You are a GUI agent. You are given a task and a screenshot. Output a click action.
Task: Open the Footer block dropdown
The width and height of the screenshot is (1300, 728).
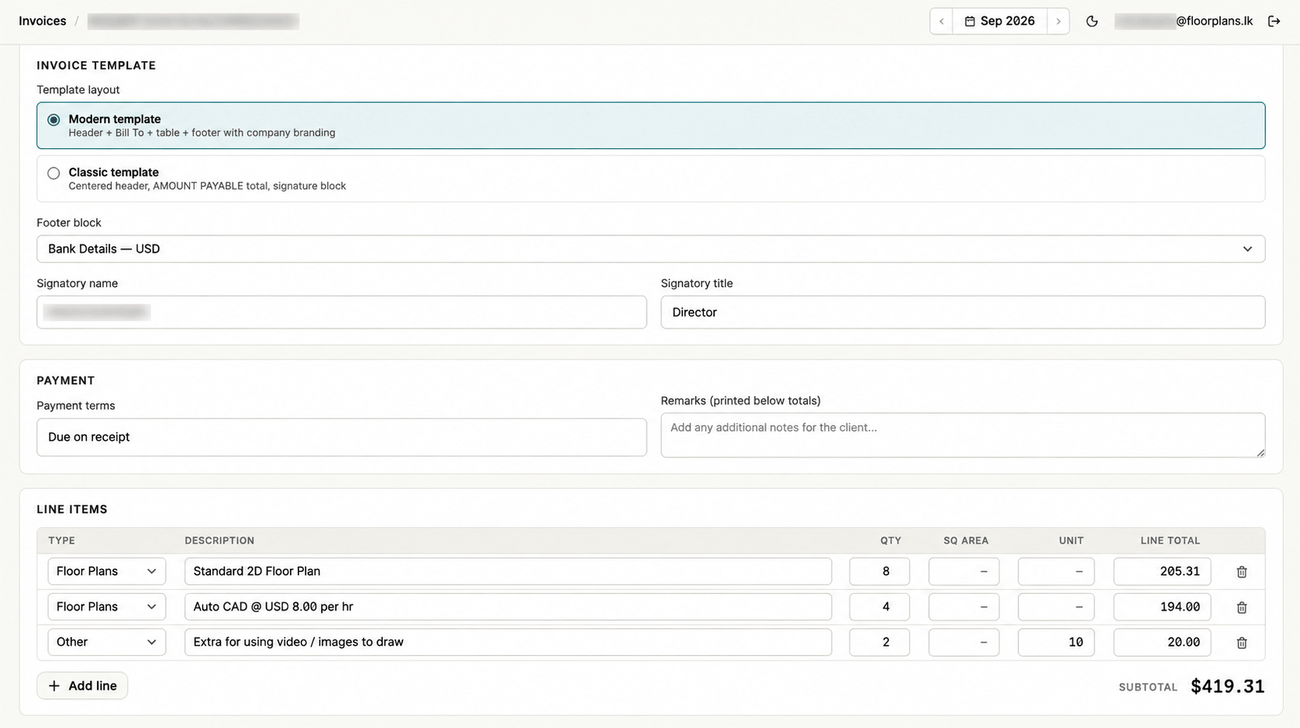click(x=651, y=249)
